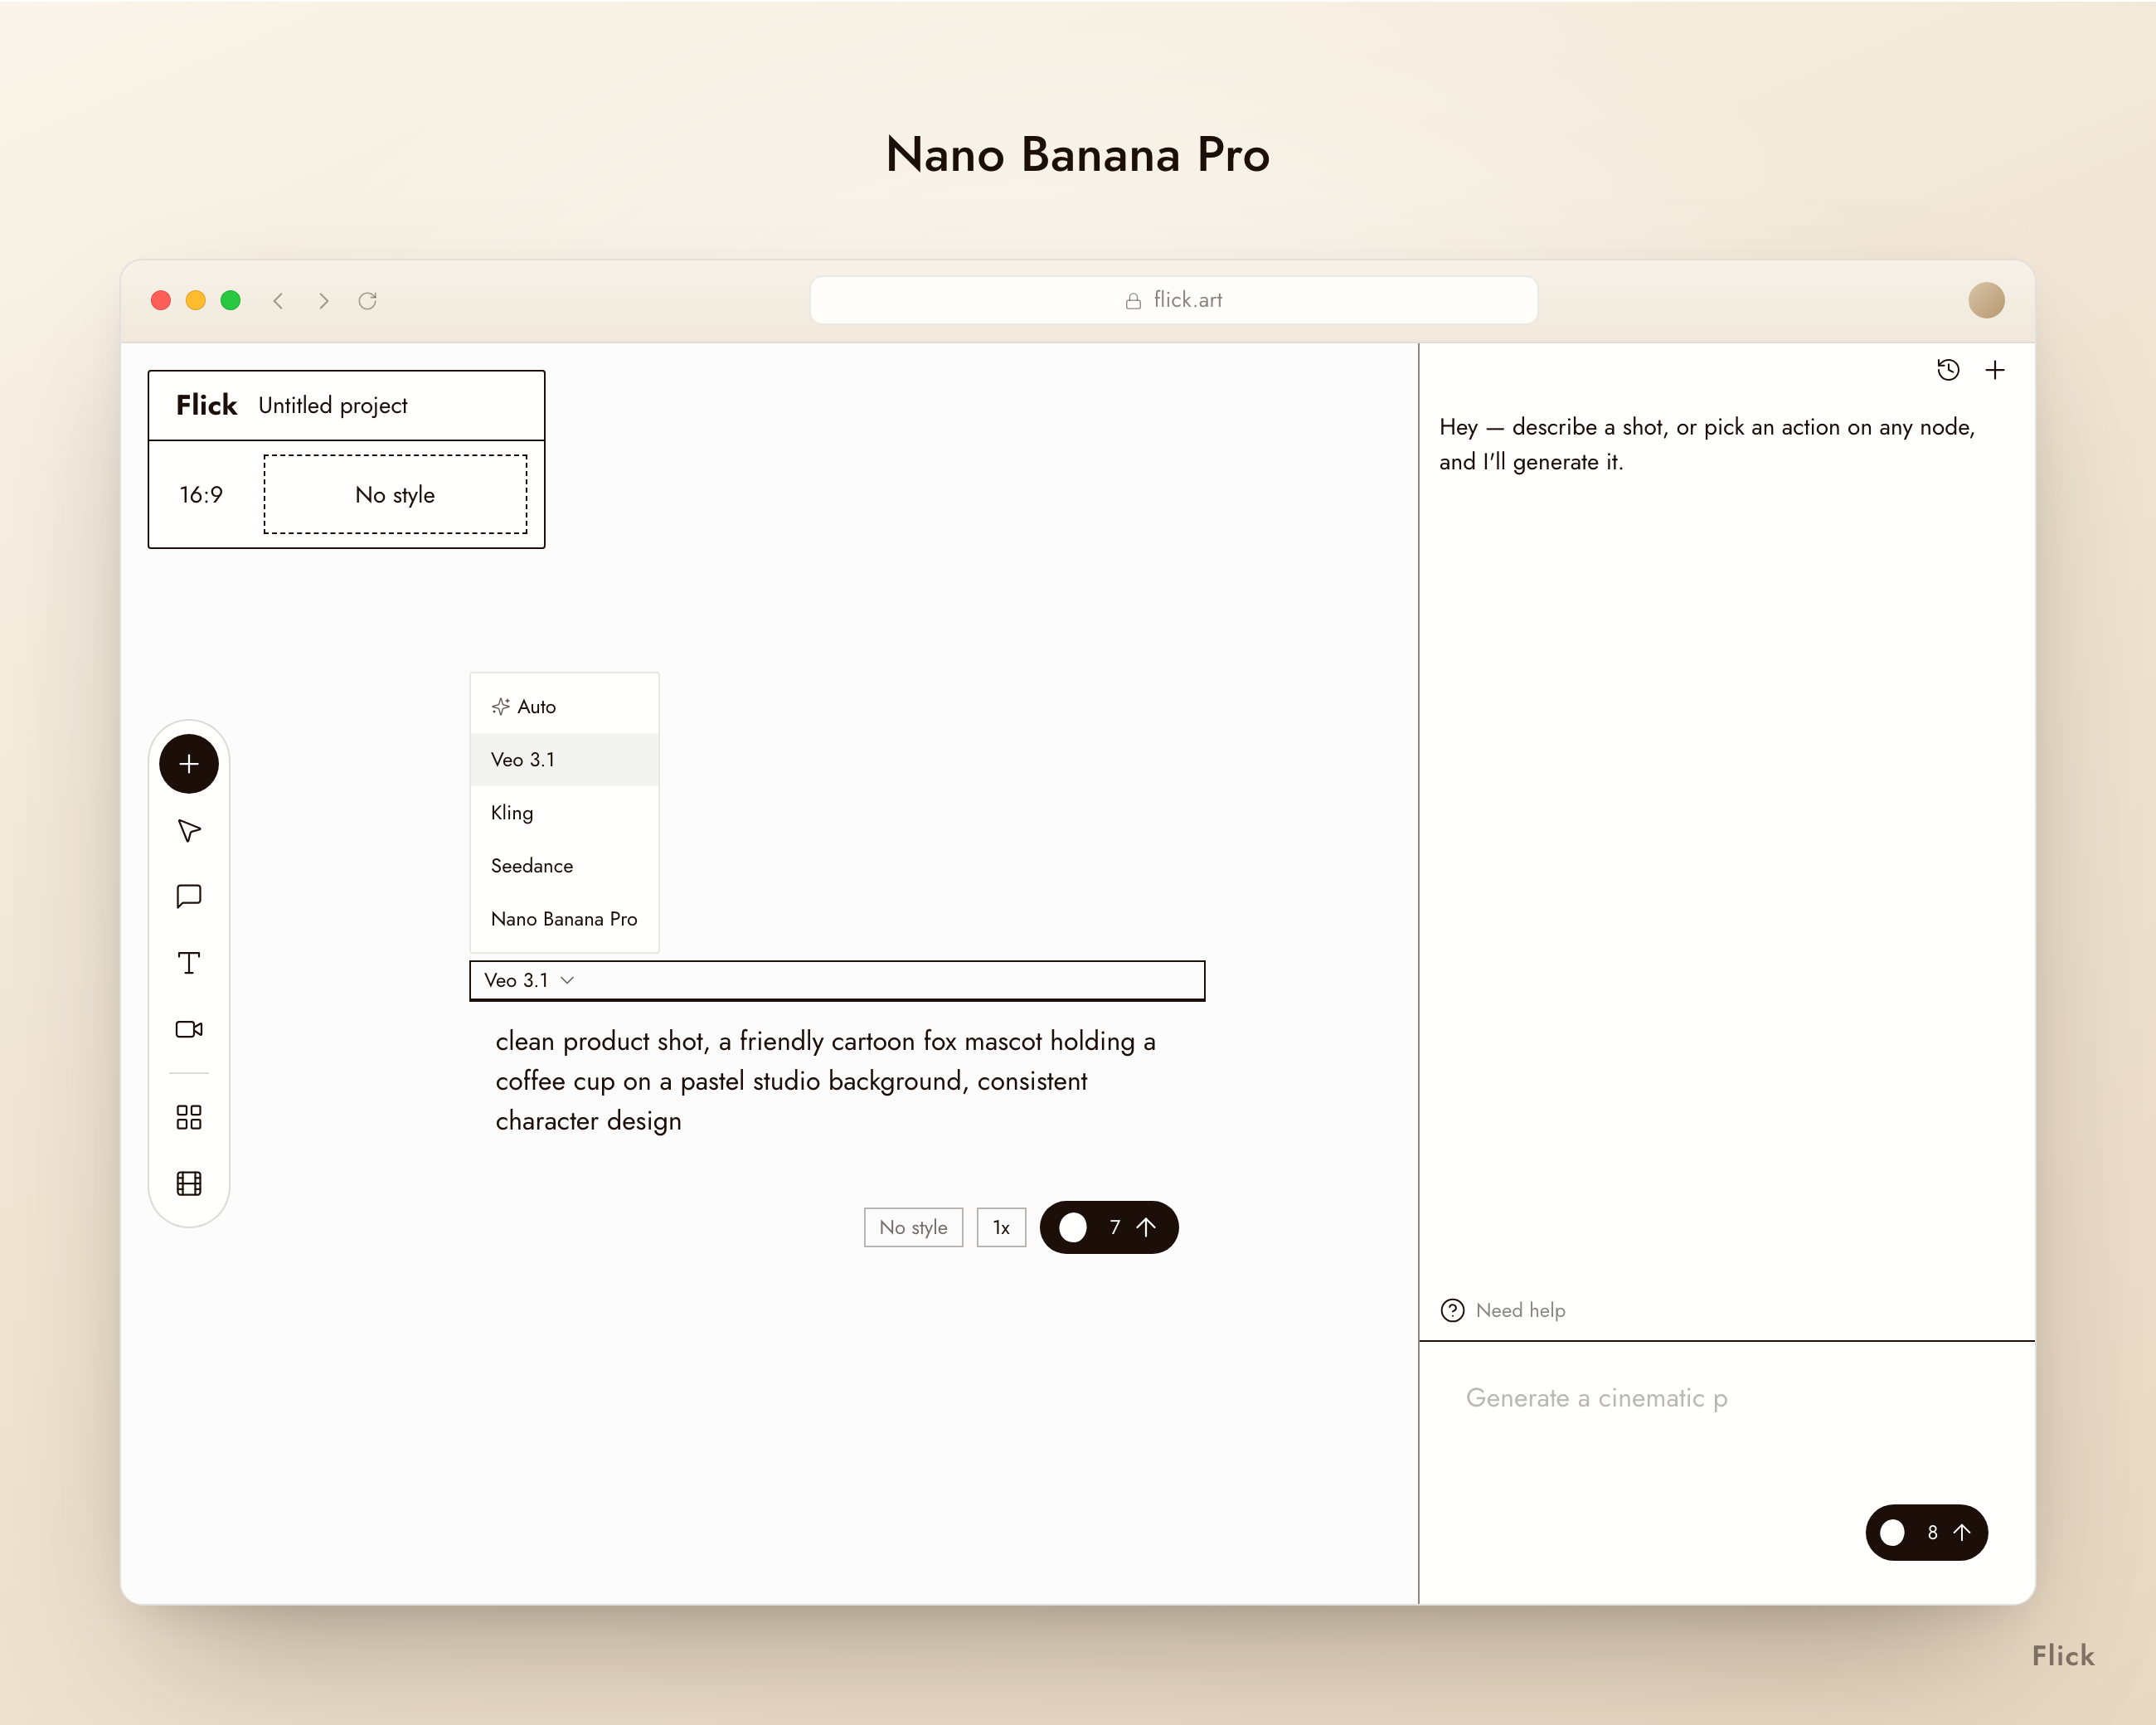Open the prompt No style button
Screen dimensions: 2156x1725
(x=913, y=1227)
